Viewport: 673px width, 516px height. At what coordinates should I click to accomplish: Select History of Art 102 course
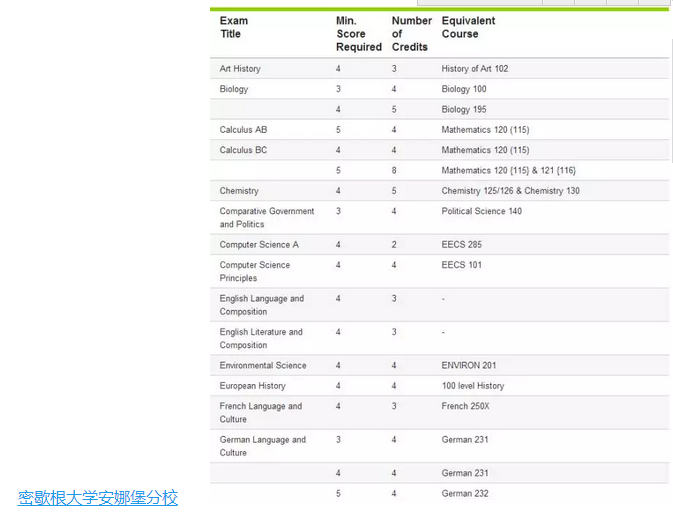(x=475, y=69)
